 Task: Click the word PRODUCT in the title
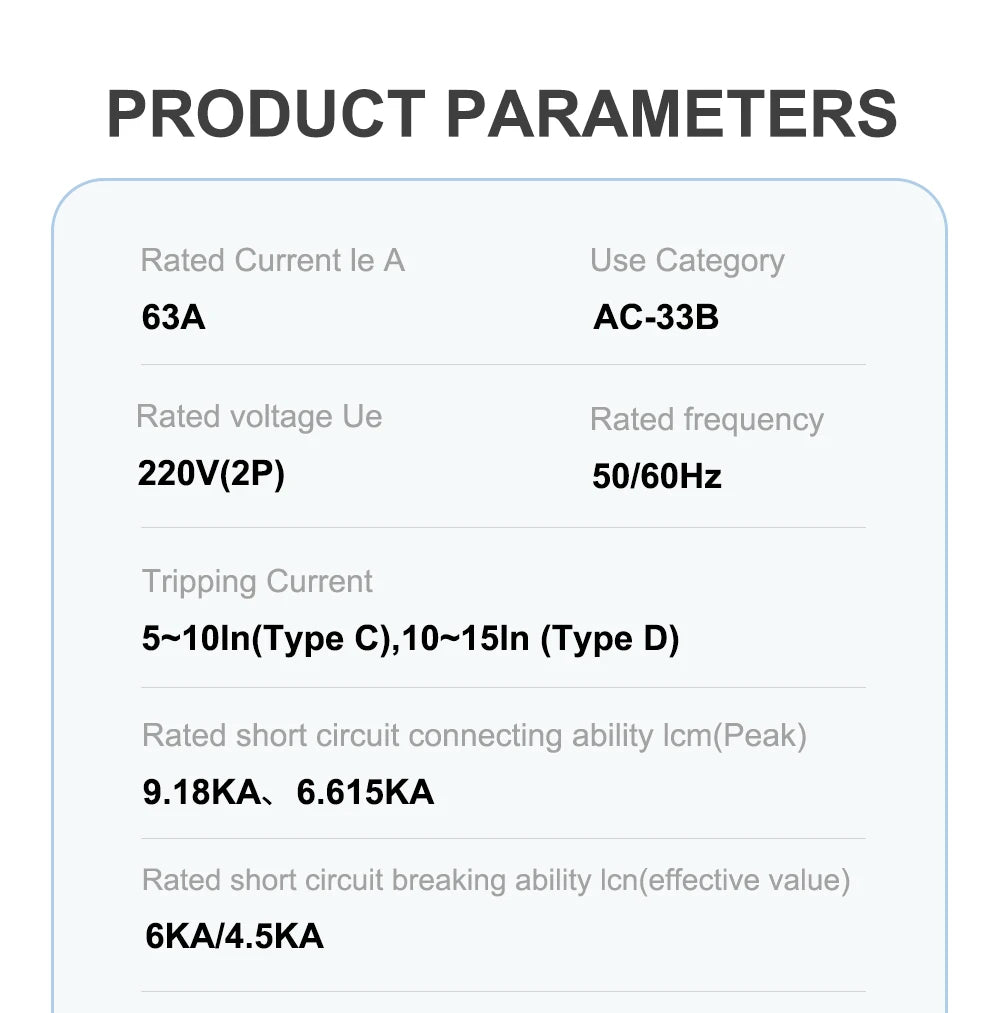tap(266, 114)
